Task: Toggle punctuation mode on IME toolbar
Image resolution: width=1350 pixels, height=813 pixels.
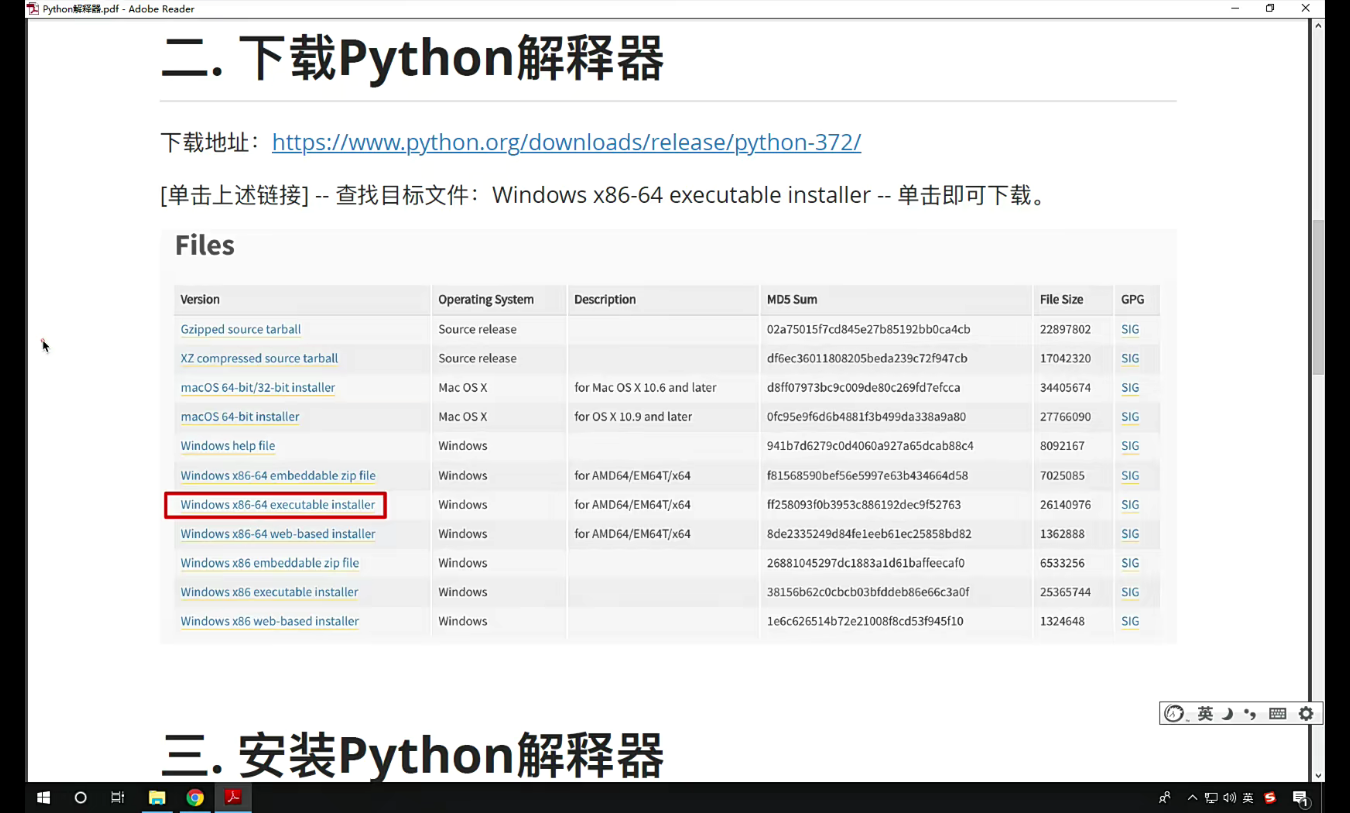Action: (x=1250, y=713)
